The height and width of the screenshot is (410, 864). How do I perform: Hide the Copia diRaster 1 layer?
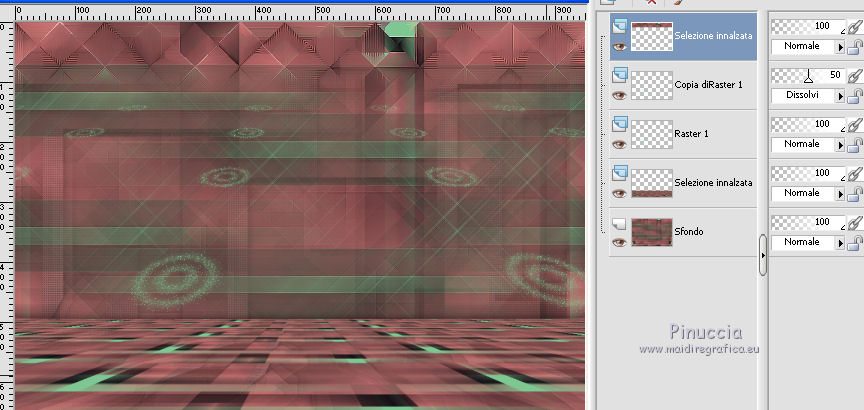point(620,95)
